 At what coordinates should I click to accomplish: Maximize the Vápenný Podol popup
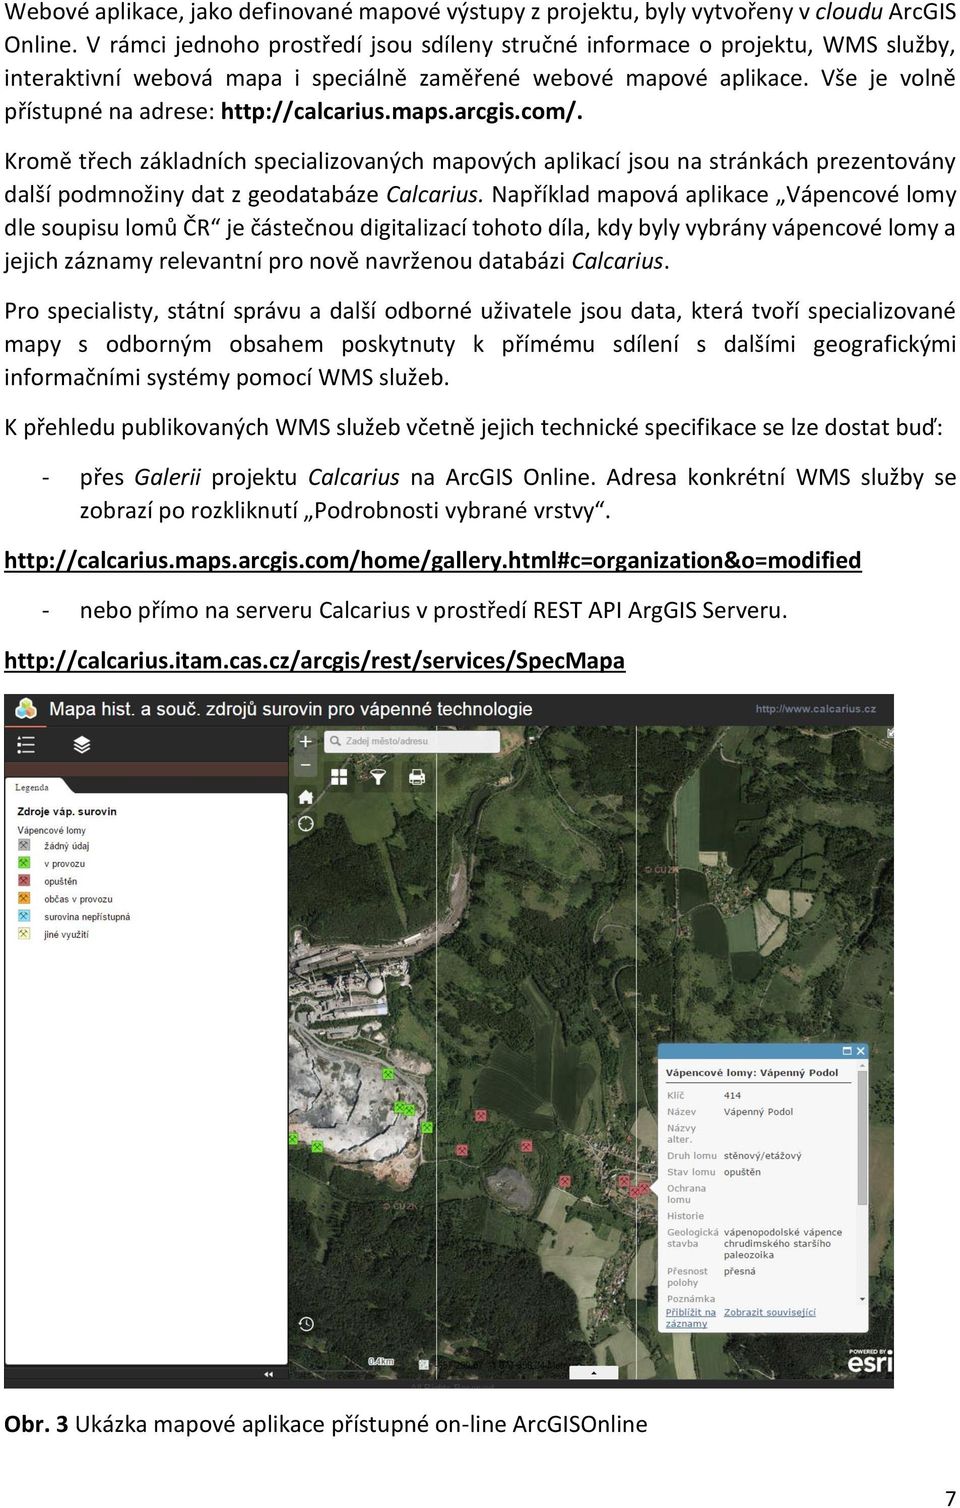tap(847, 1051)
